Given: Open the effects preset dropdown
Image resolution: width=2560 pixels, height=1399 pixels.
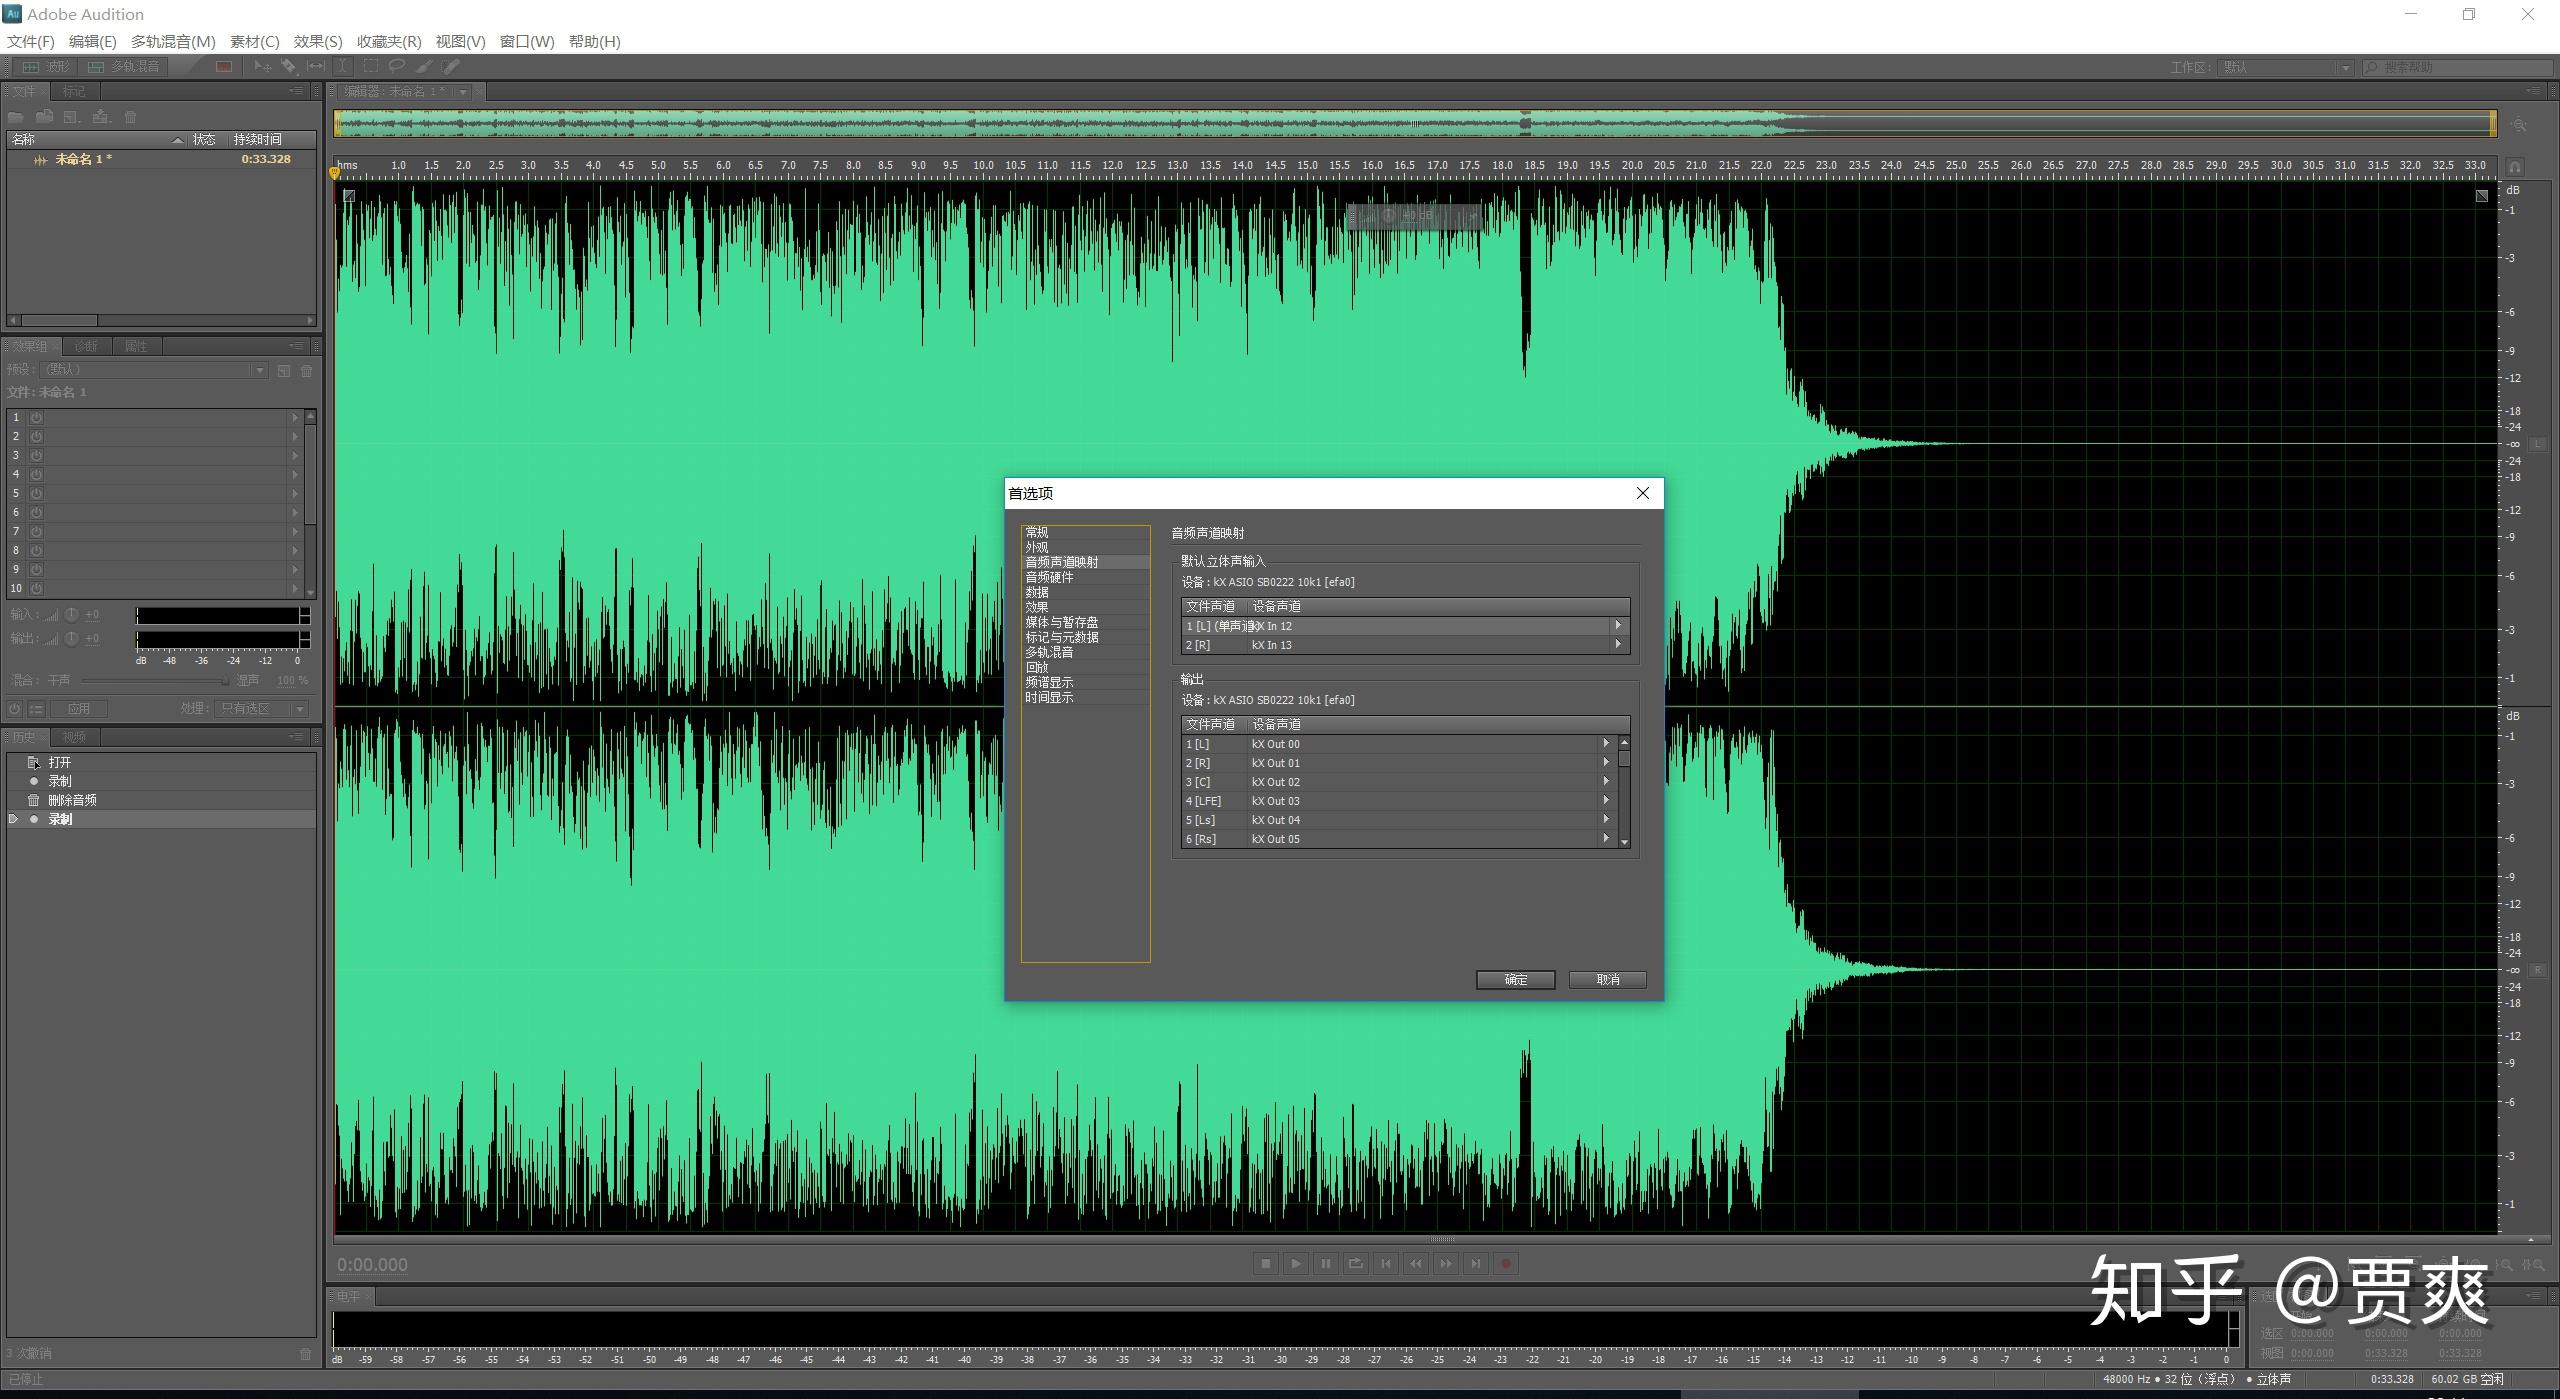Looking at the screenshot, I should click(x=155, y=370).
